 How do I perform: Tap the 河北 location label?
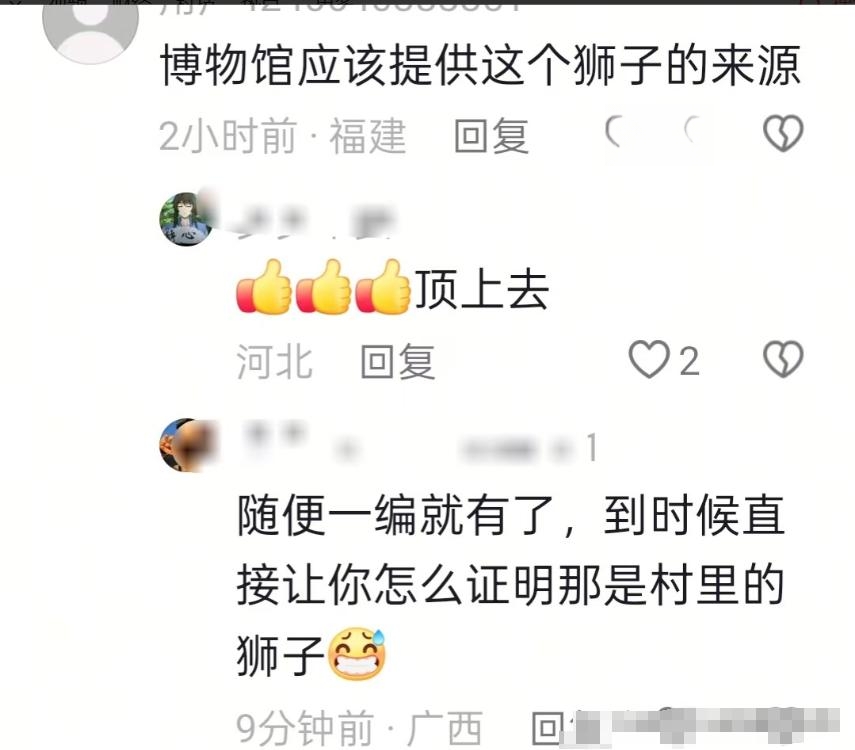coord(275,361)
